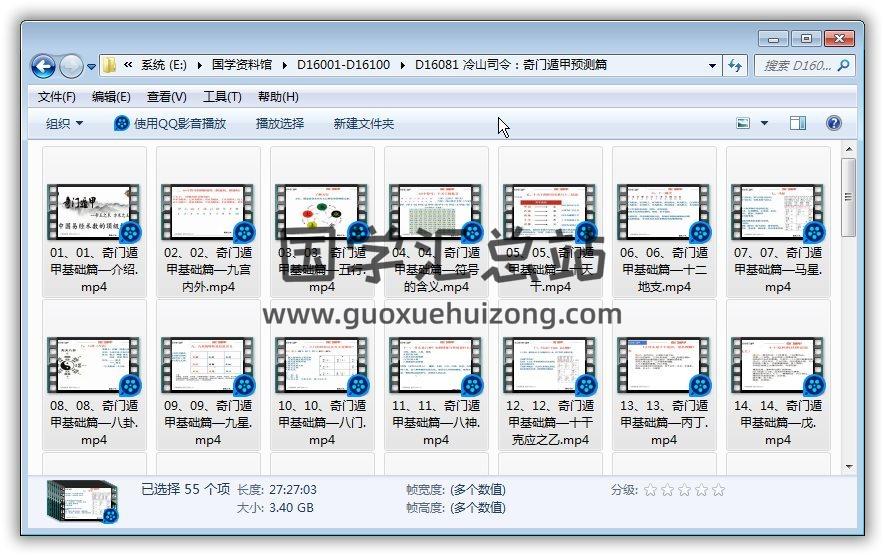Select video 03、奇门遁甲基础篇—五行.mp4
The width and height of the screenshot is (885, 556).
[x=322, y=222]
